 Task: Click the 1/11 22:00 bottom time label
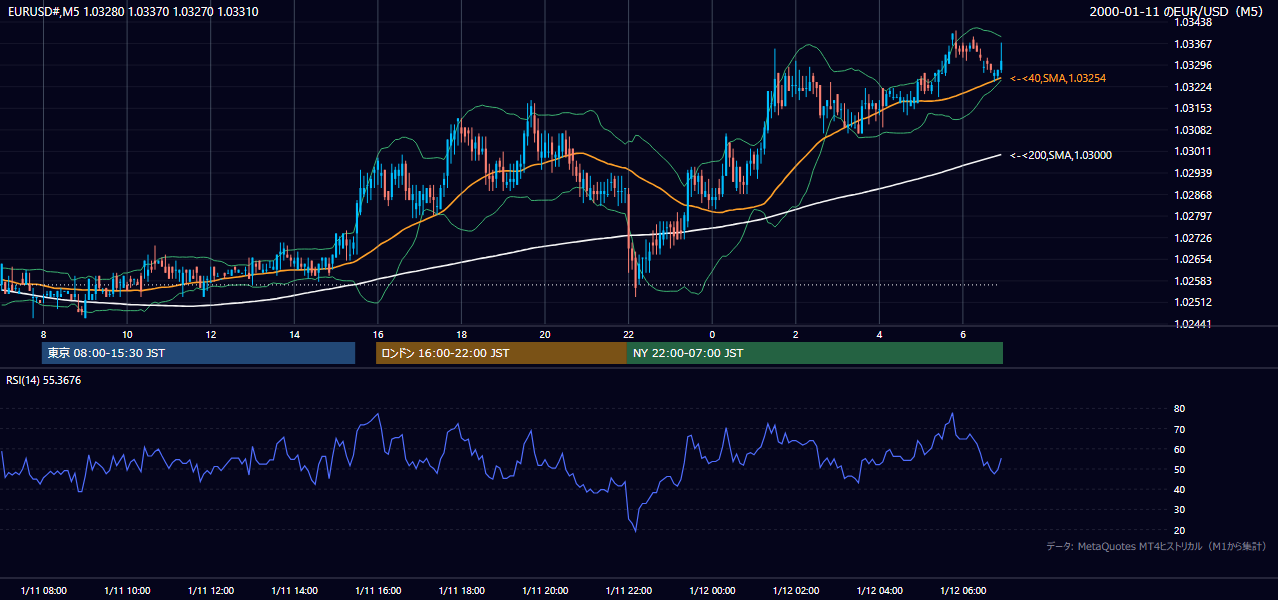(x=628, y=590)
